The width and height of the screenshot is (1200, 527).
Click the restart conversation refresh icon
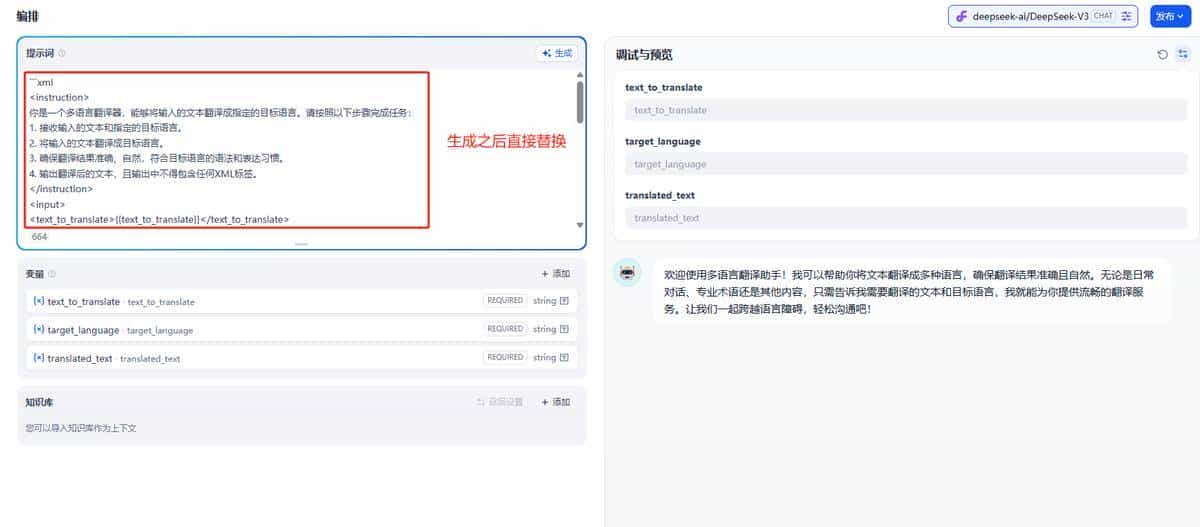point(1162,54)
